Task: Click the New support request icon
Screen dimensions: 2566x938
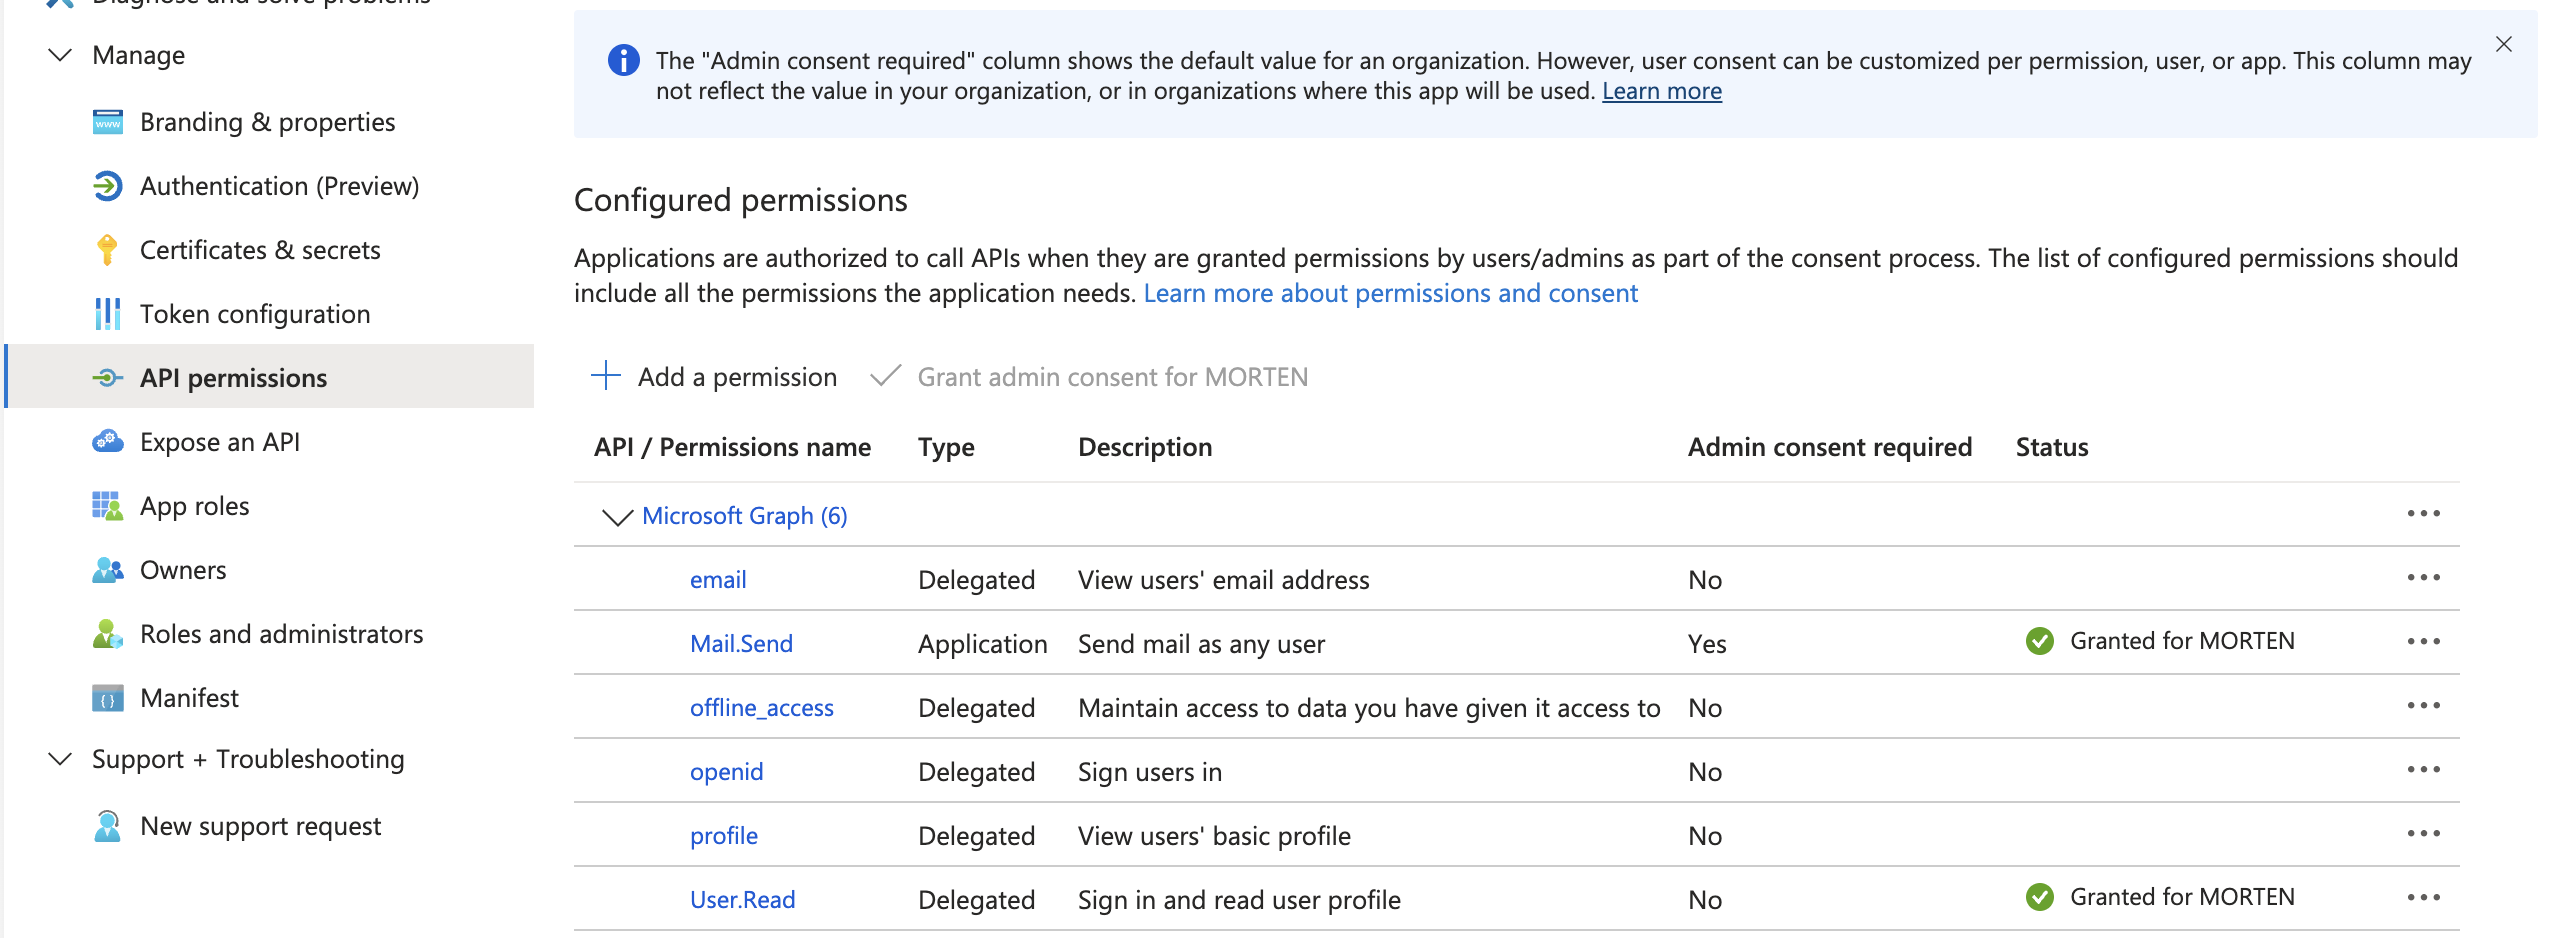Action: click(x=107, y=826)
